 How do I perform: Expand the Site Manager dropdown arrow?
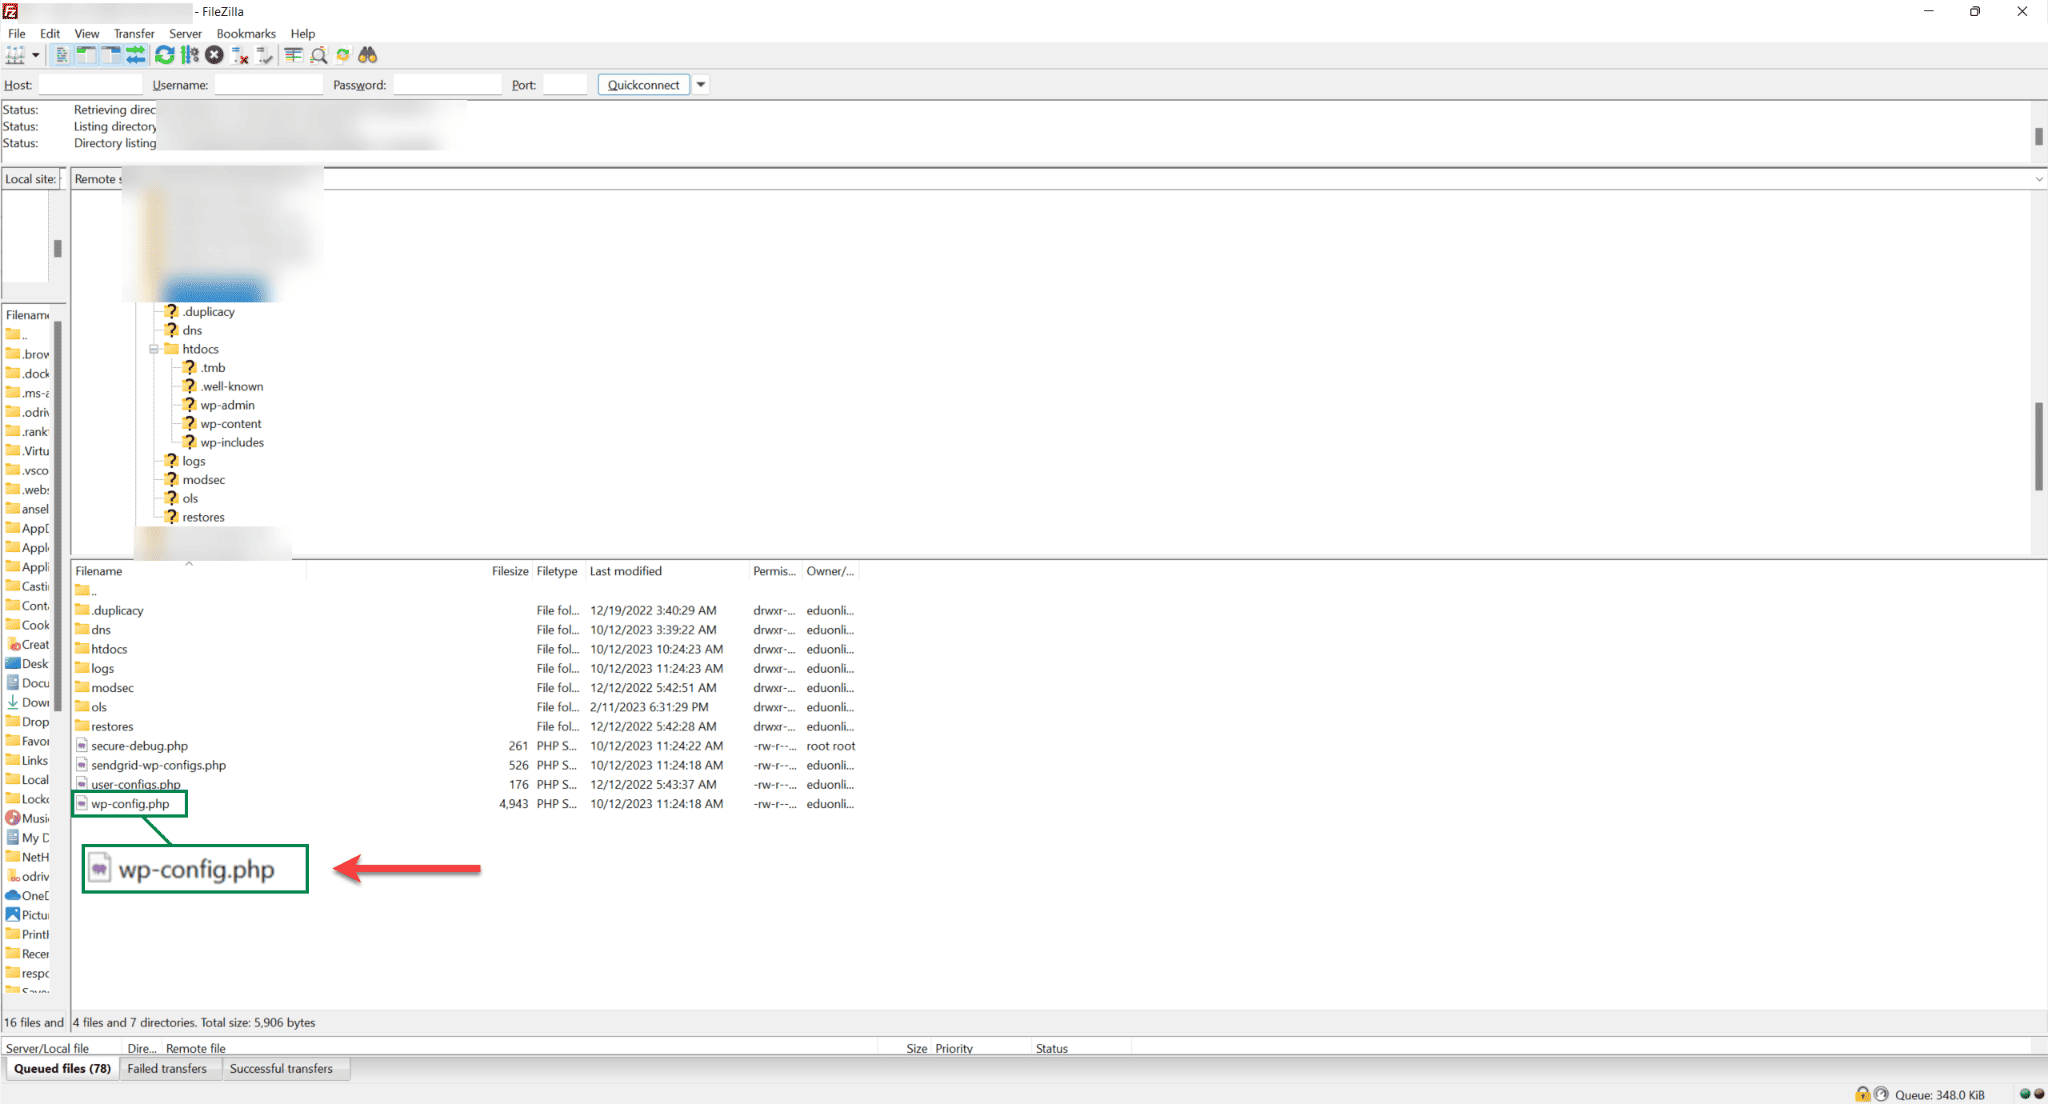coord(36,55)
